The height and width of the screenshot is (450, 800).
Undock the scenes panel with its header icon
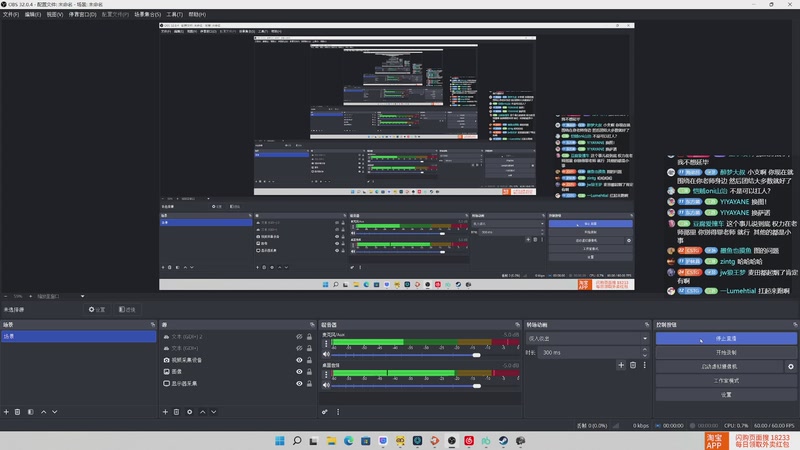pyautogui.click(x=153, y=324)
